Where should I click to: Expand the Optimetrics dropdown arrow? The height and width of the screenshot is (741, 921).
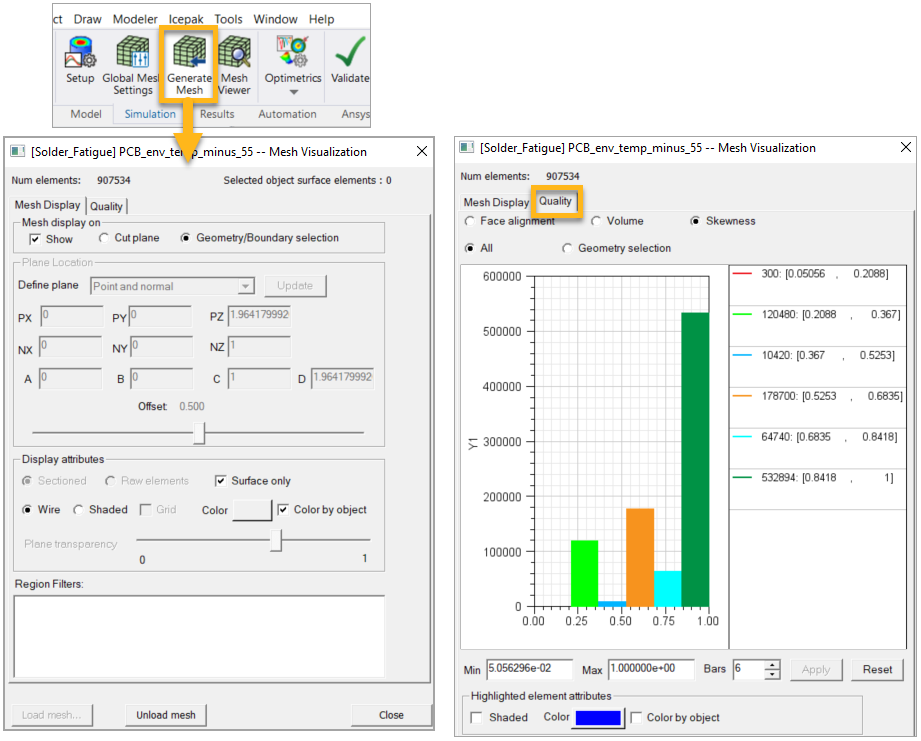(293, 92)
